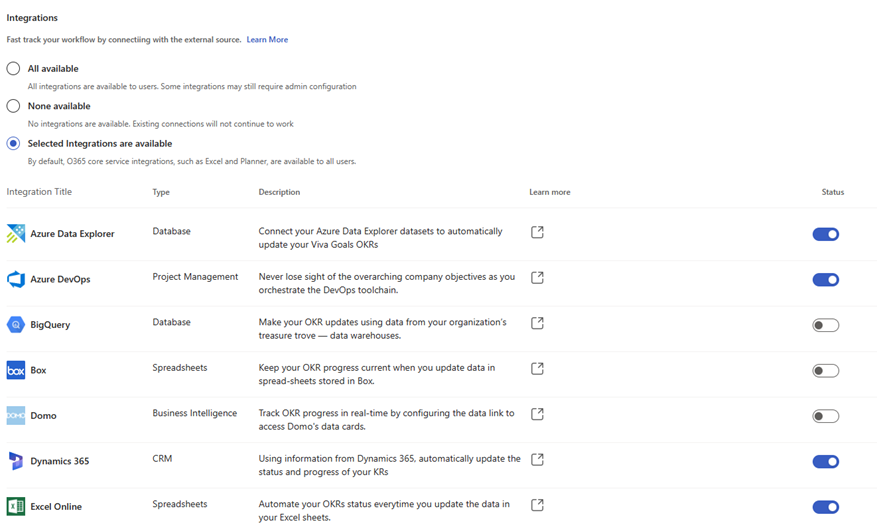877x527 pixels.
Task: Click the Dynamics 365 integration name
Action: 60,461
